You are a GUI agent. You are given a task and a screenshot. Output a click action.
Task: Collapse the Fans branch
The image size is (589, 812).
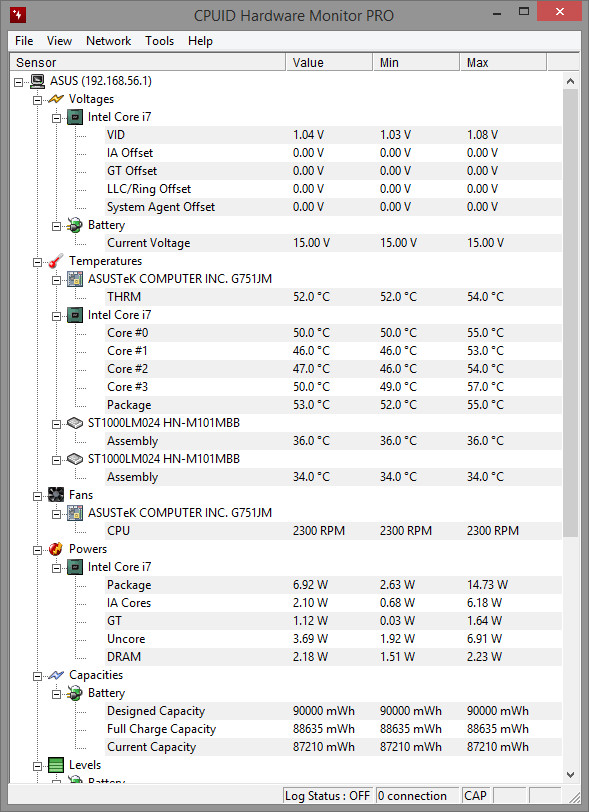(37, 496)
